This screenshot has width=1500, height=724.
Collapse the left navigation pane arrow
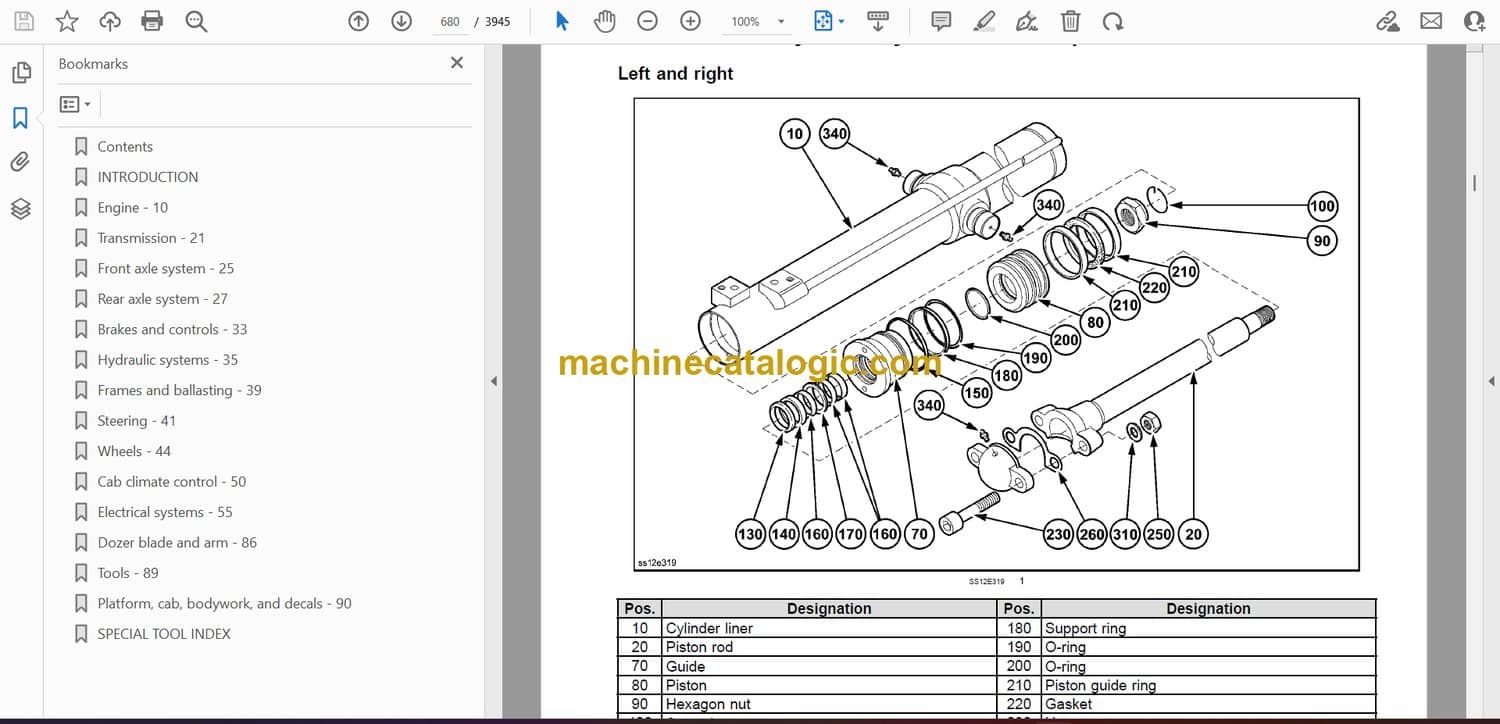pos(492,381)
